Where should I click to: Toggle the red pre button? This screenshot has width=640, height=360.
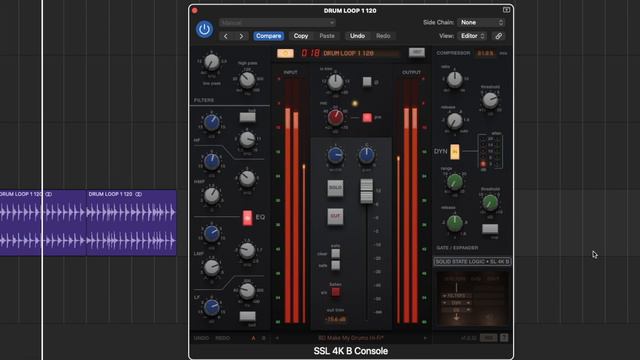coord(367,118)
